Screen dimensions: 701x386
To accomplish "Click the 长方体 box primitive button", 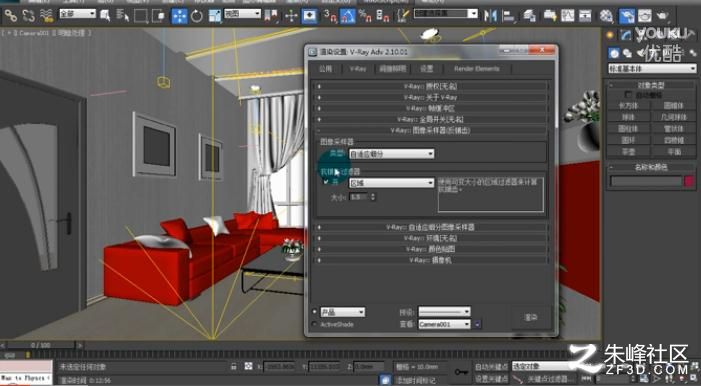I will [x=628, y=106].
